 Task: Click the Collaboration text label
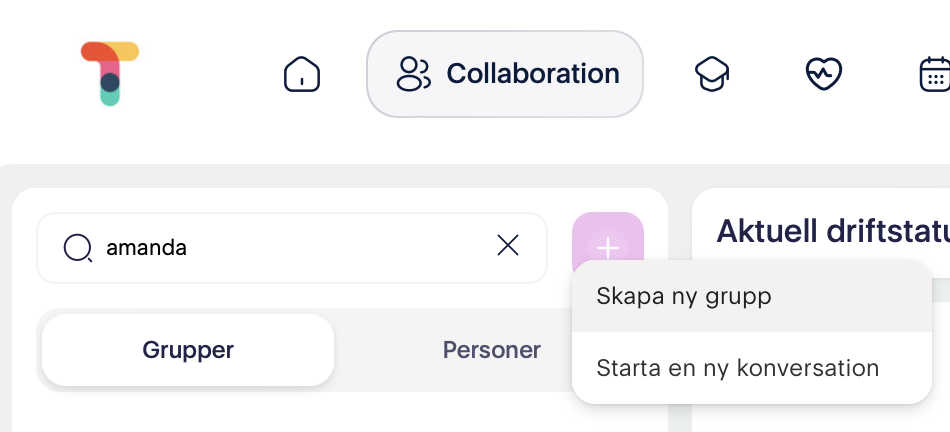coord(533,74)
